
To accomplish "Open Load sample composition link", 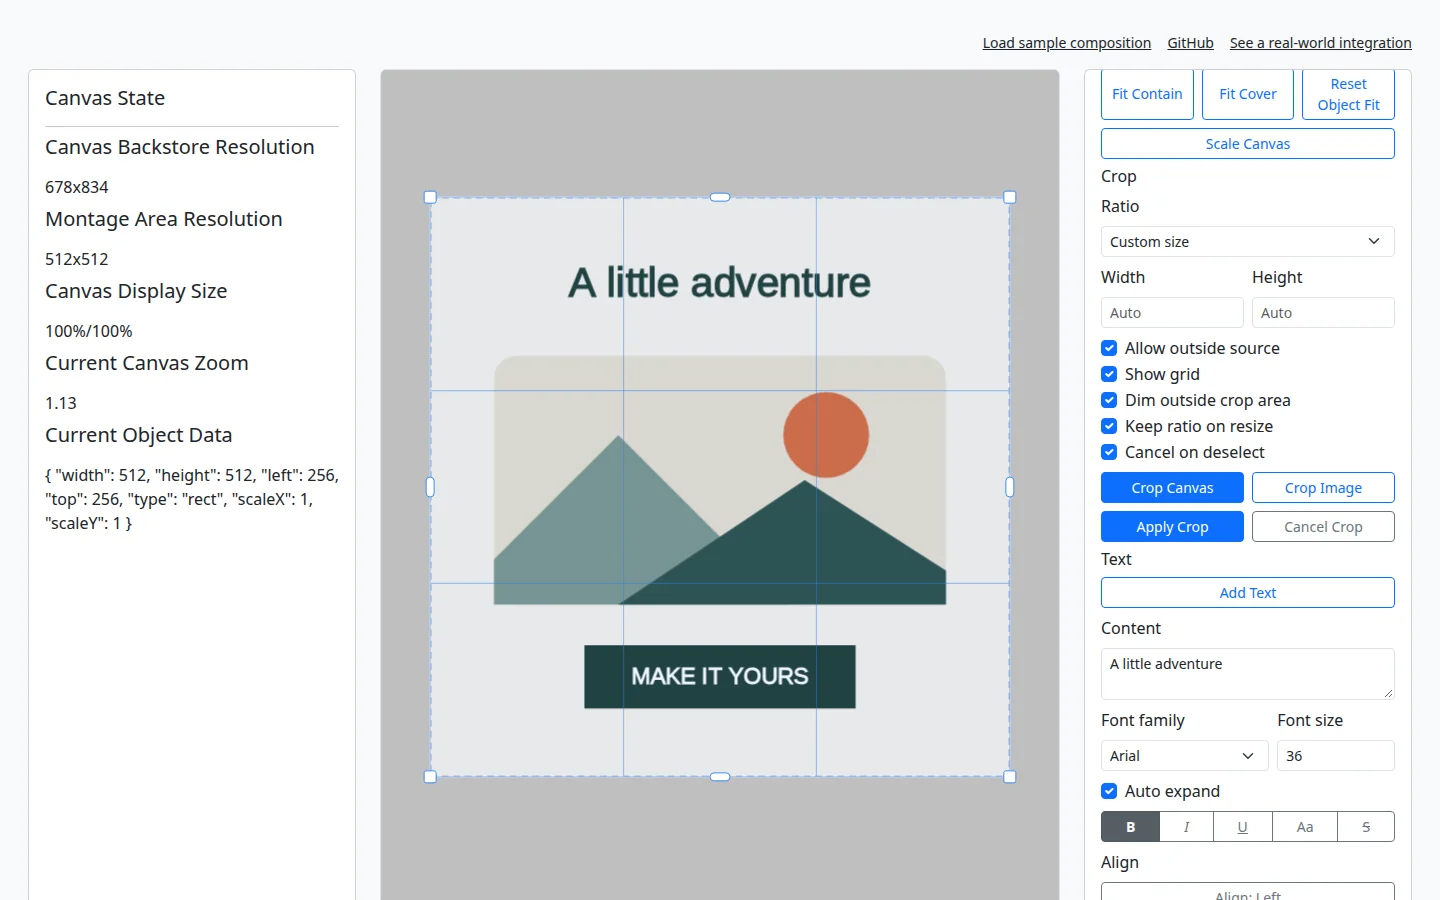I will point(1066,43).
